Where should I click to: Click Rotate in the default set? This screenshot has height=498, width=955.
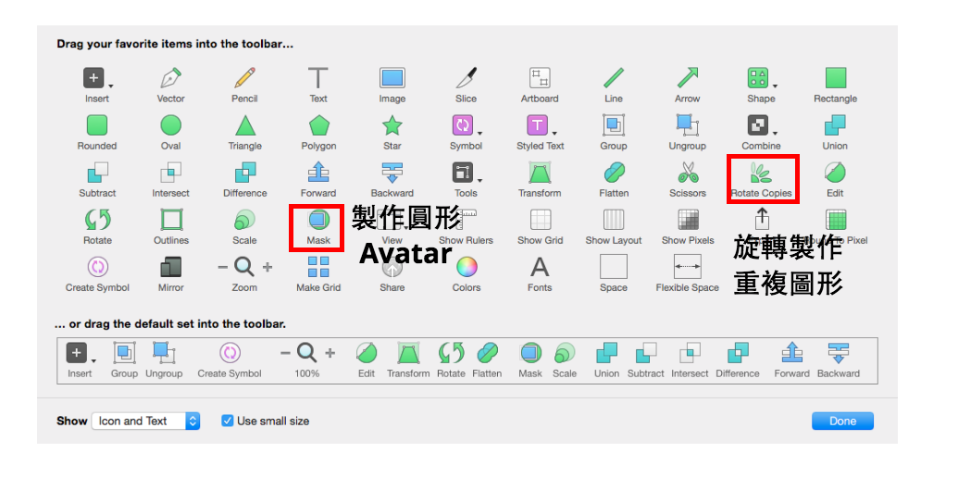(451, 360)
